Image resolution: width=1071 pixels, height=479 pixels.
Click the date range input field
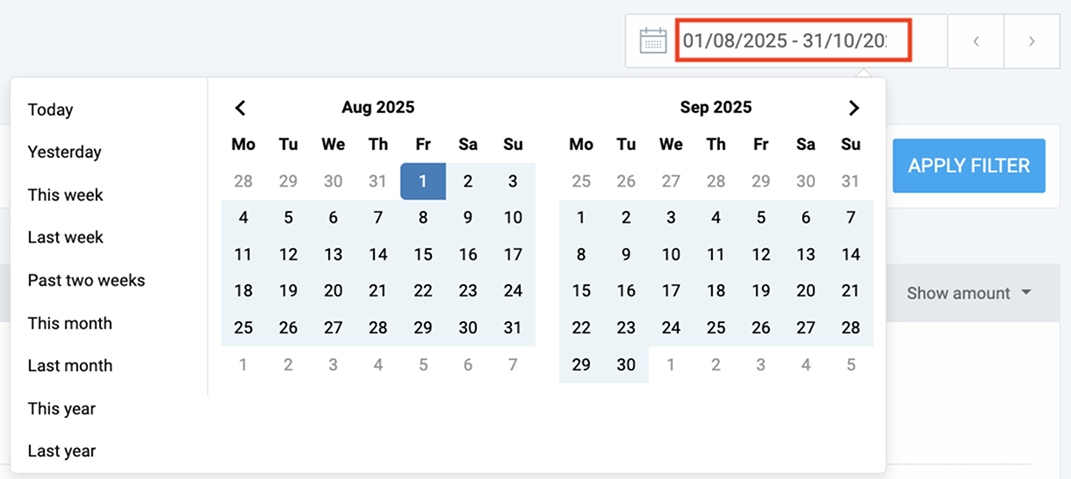click(x=793, y=41)
